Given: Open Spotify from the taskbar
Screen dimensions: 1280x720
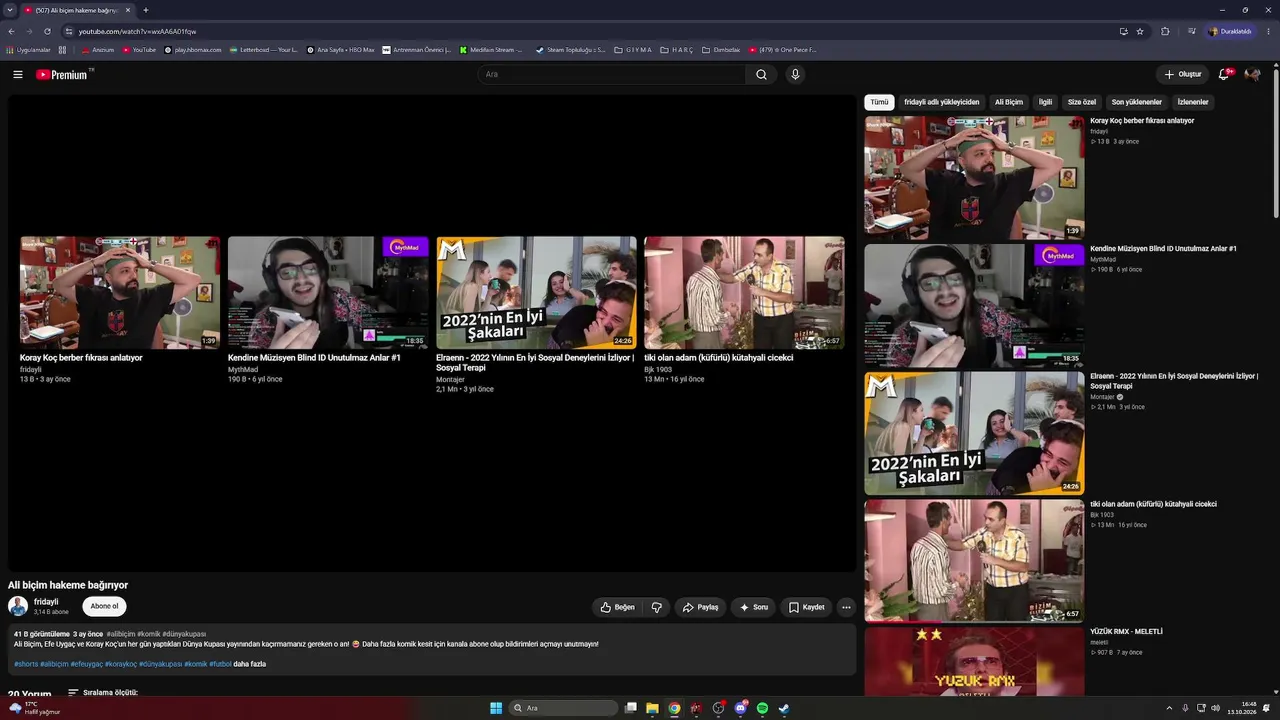Looking at the screenshot, I should point(762,708).
